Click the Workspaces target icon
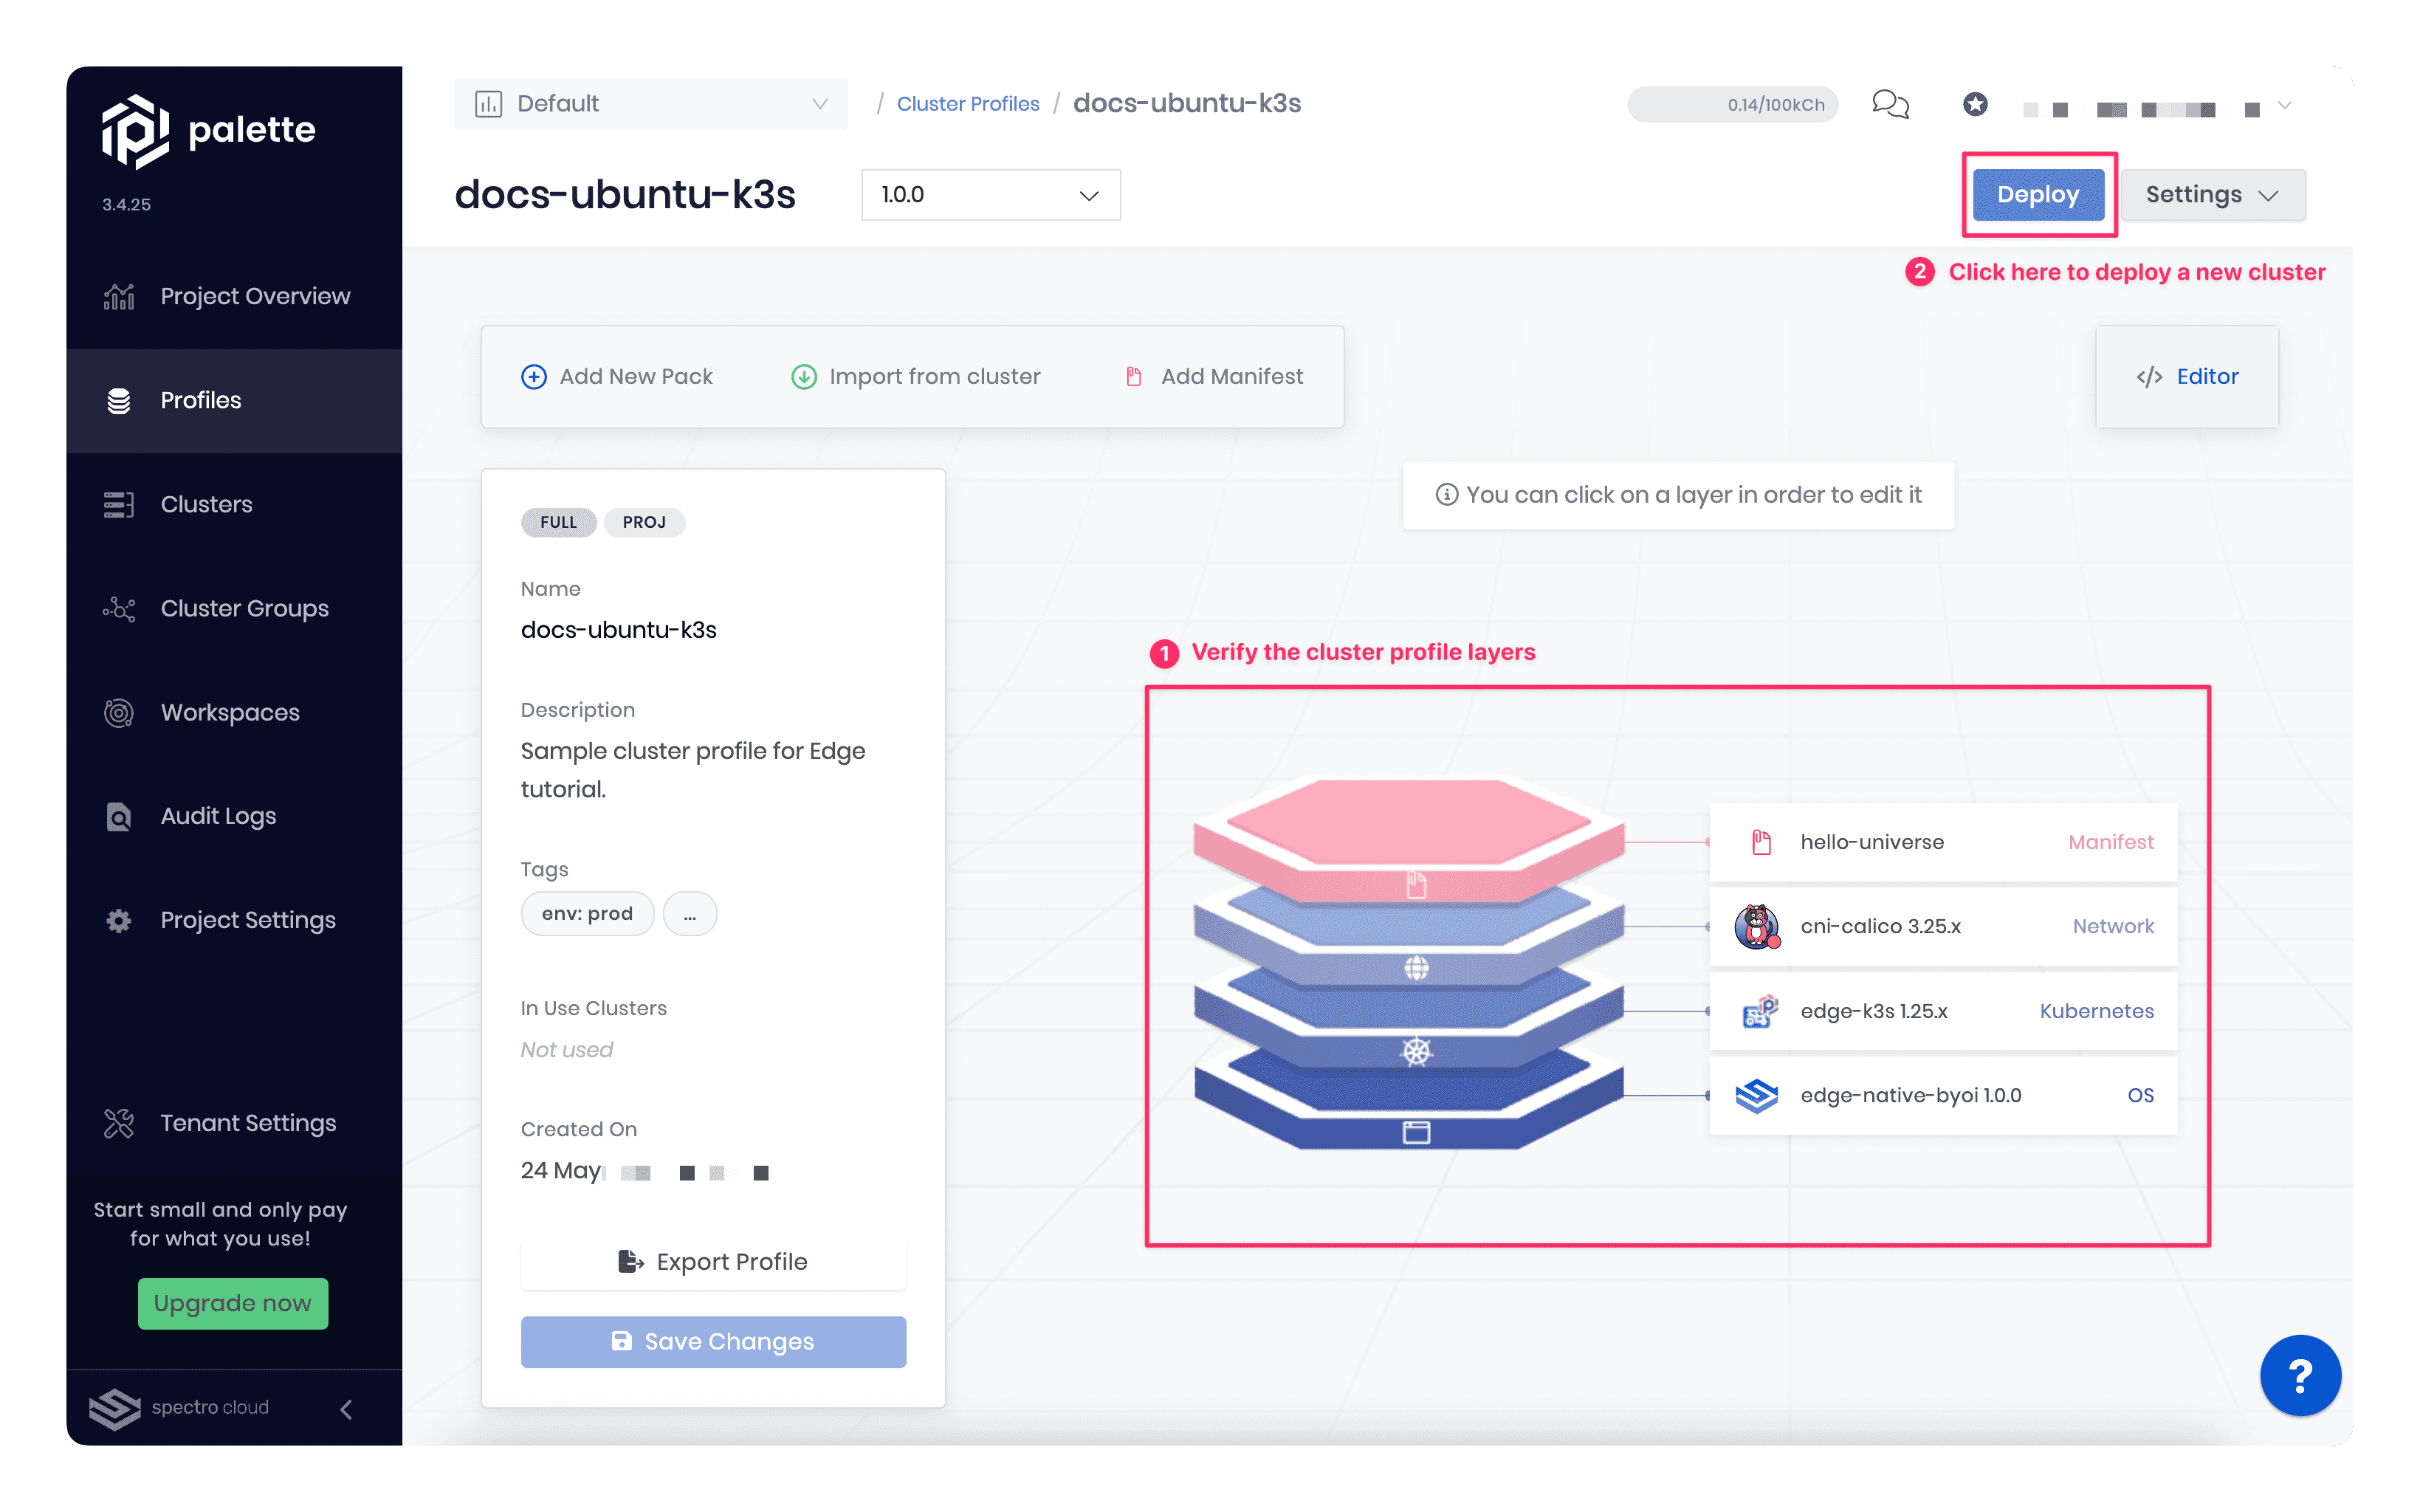Screen dimensions: 2420x1512 point(119,712)
